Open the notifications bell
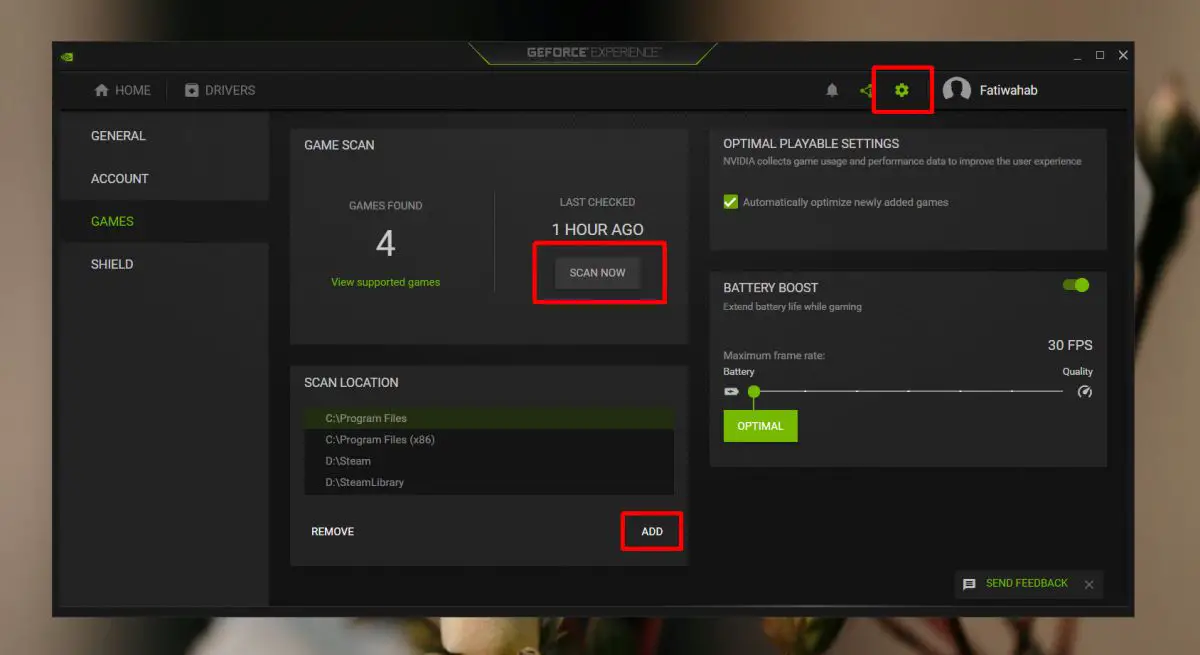 (x=832, y=90)
